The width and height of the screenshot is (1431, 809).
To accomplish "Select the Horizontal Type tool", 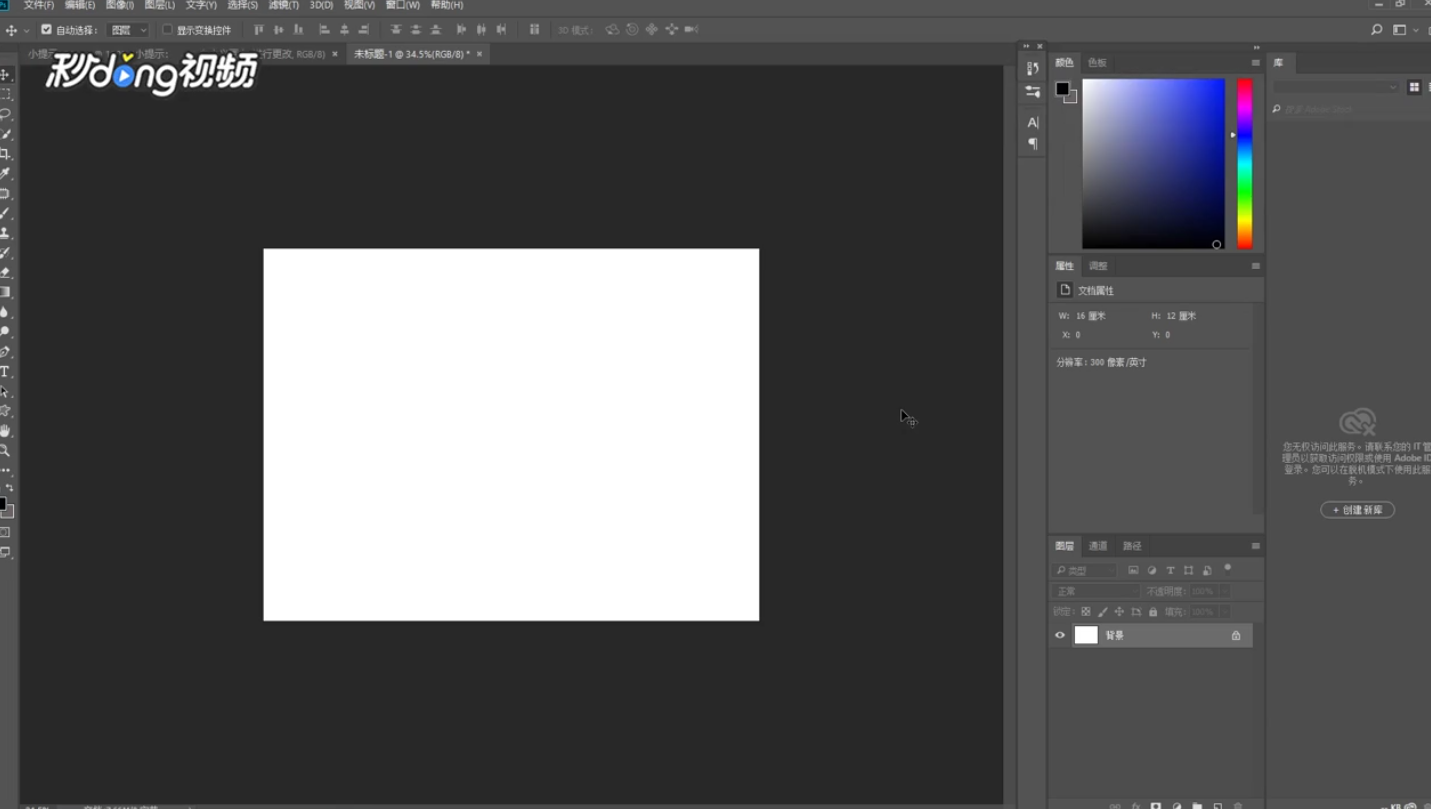I will [5, 371].
